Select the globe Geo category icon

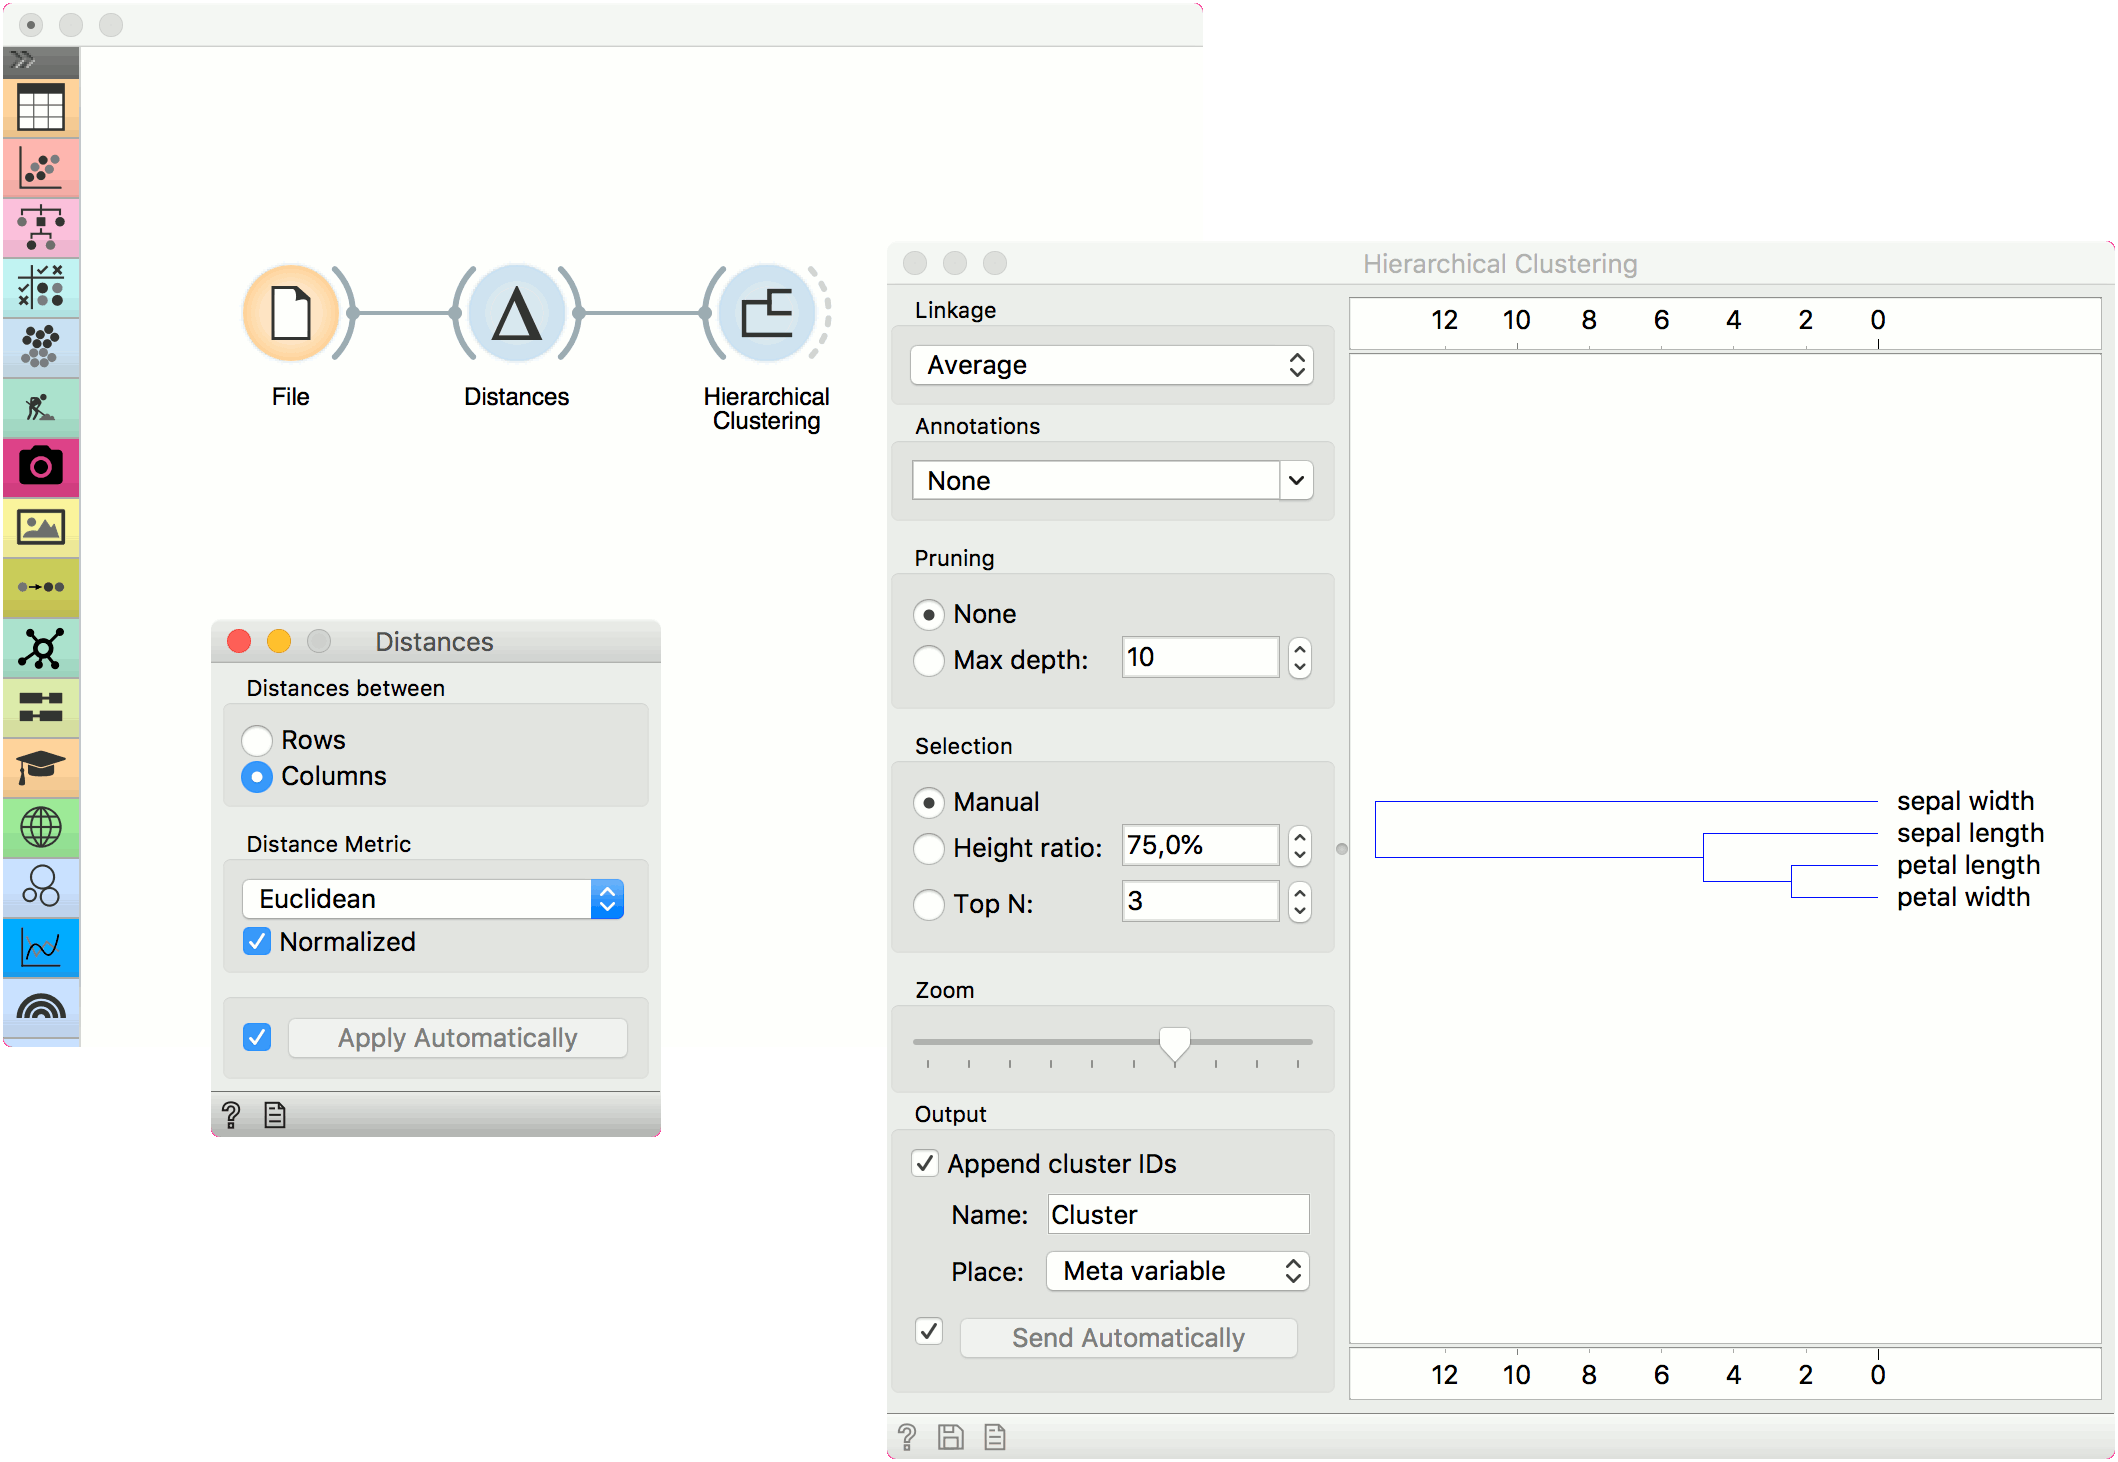(x=41, y=827)
